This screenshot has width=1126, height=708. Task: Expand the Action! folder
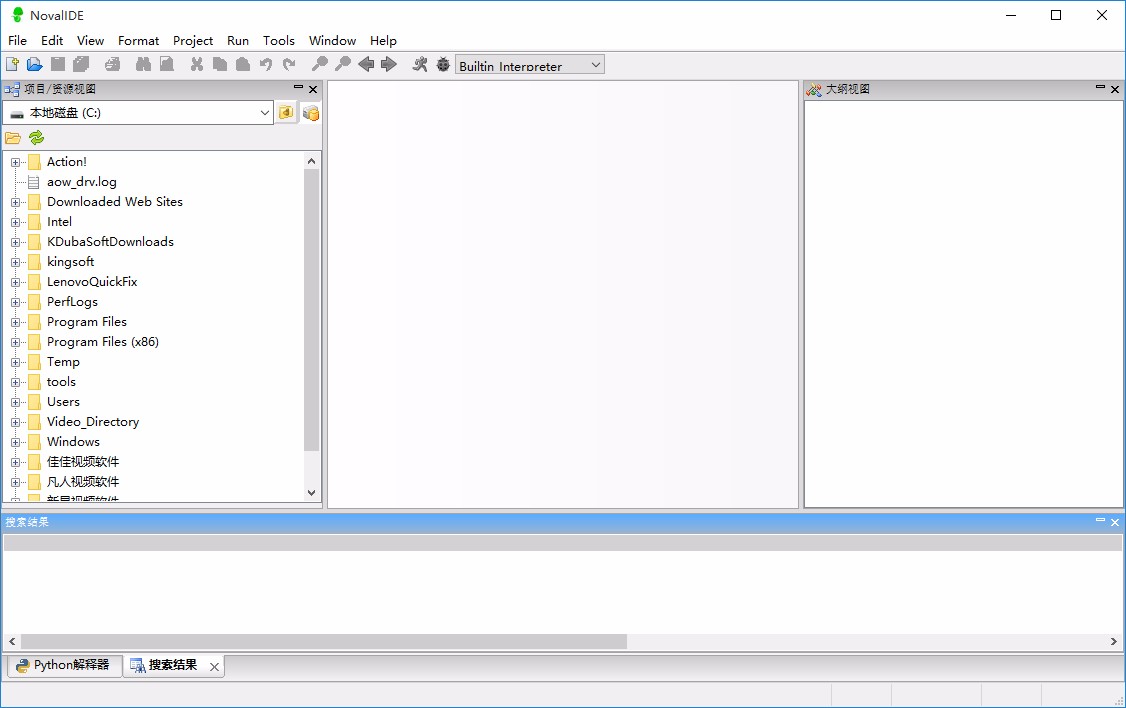coord(15,162)
